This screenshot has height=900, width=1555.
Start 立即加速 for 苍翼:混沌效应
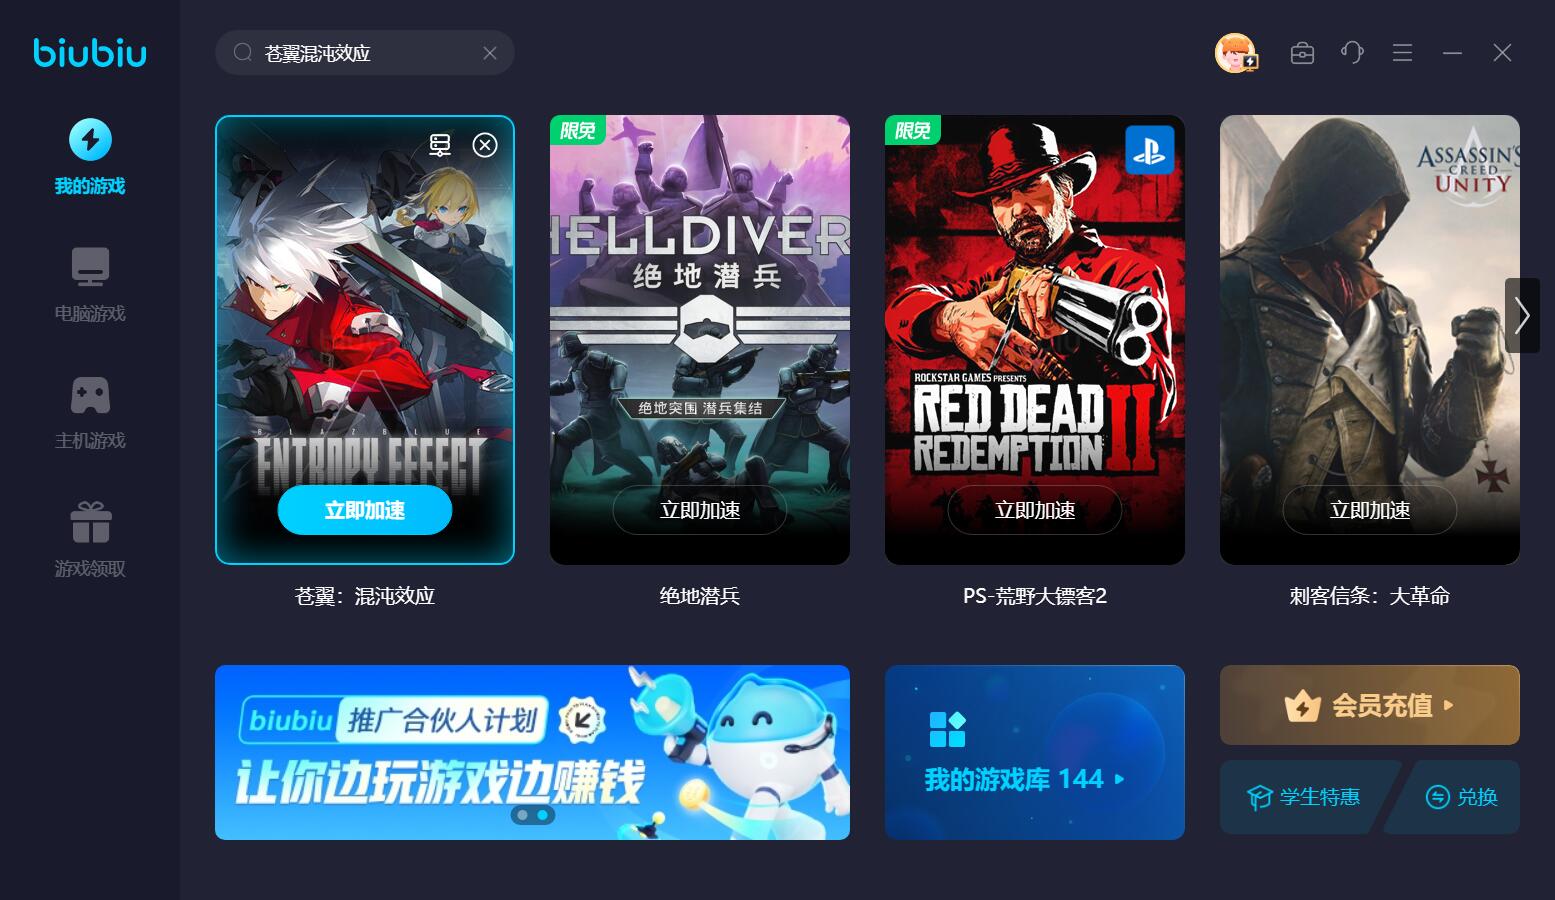click(365, 510)
